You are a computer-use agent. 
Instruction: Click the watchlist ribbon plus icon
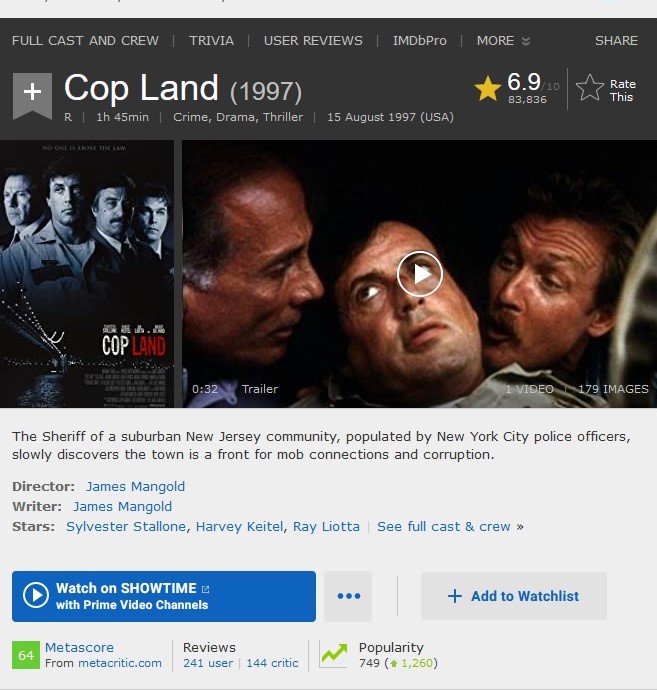33,95
